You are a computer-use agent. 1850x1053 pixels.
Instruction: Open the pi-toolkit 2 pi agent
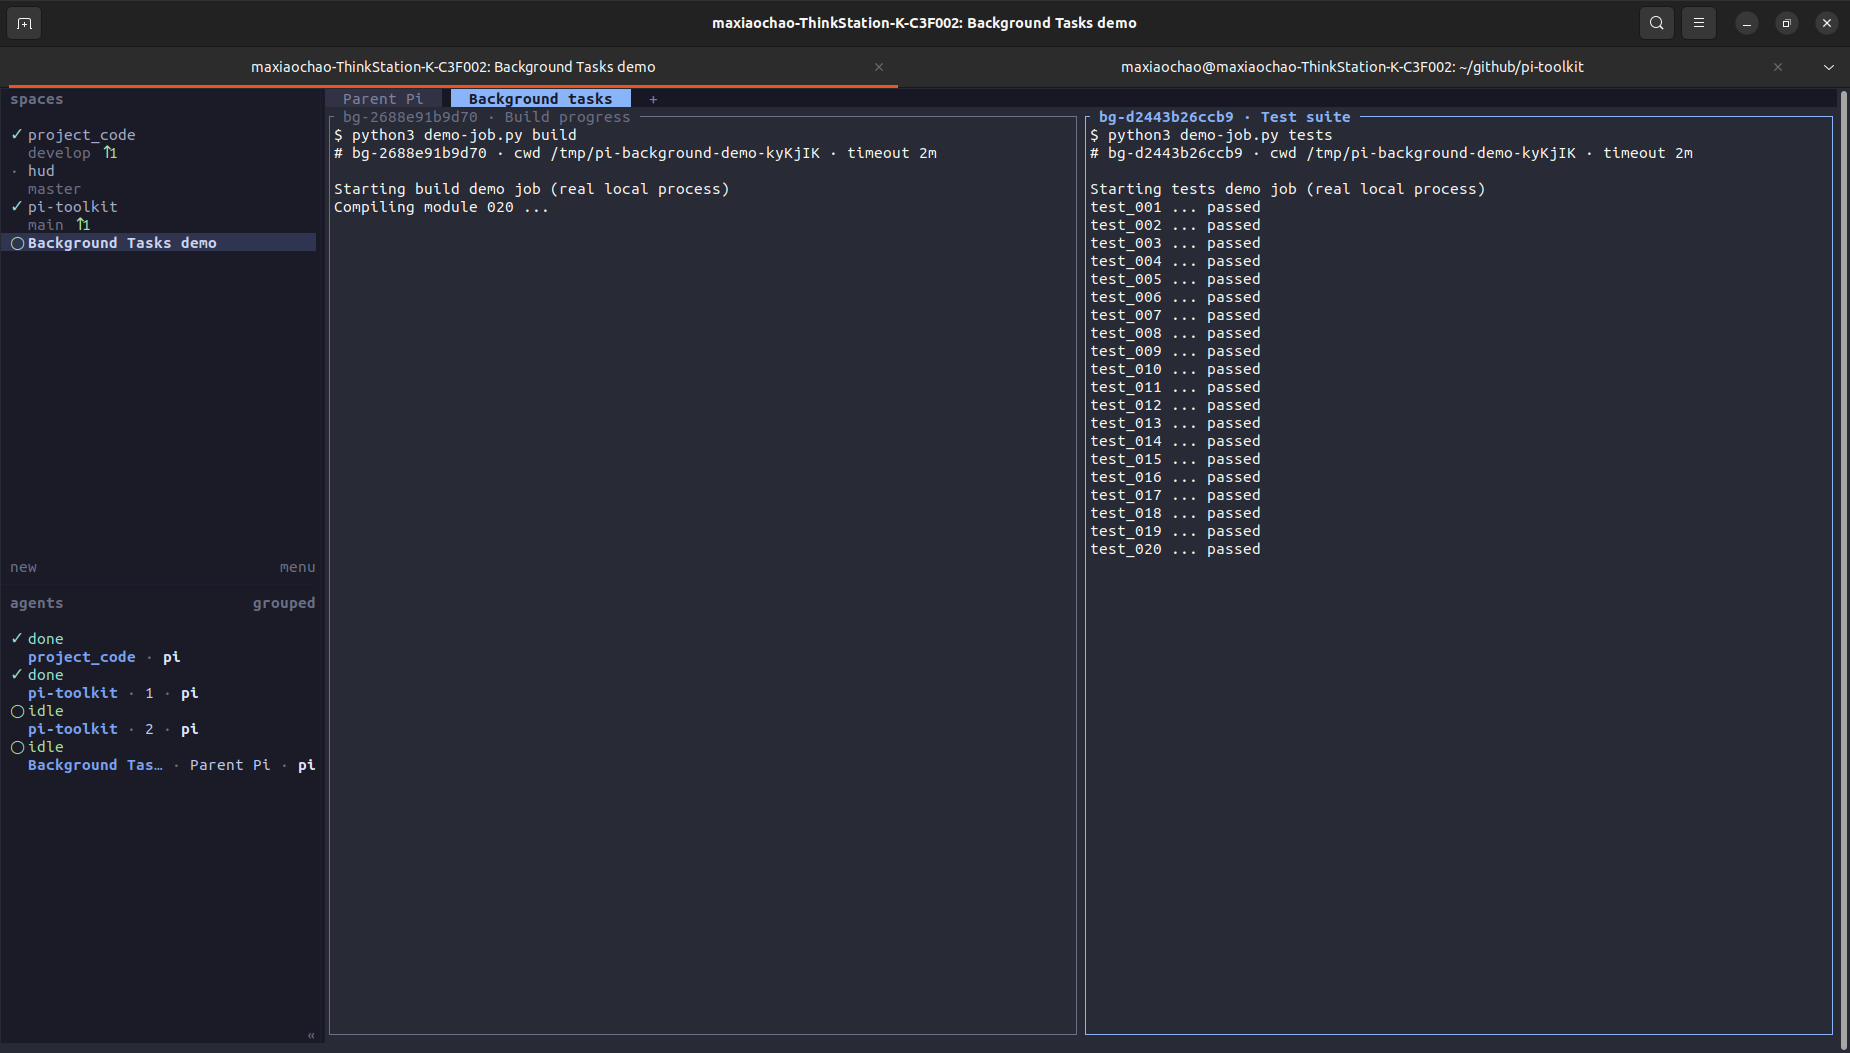tap(113, 729)
